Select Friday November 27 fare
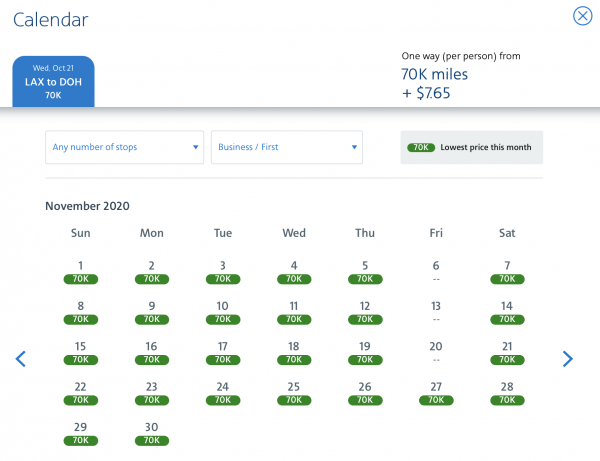The image size is (600, 461). pyautogui.click(x=436, y=392)
